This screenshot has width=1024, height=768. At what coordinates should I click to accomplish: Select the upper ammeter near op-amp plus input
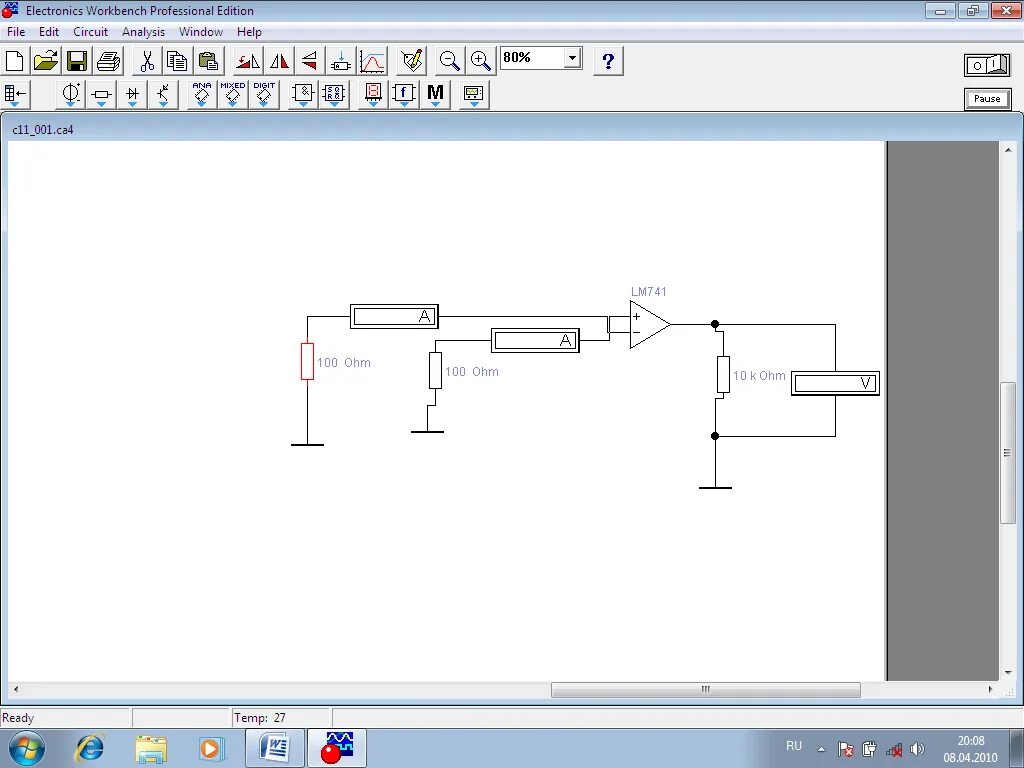point(394,317)
